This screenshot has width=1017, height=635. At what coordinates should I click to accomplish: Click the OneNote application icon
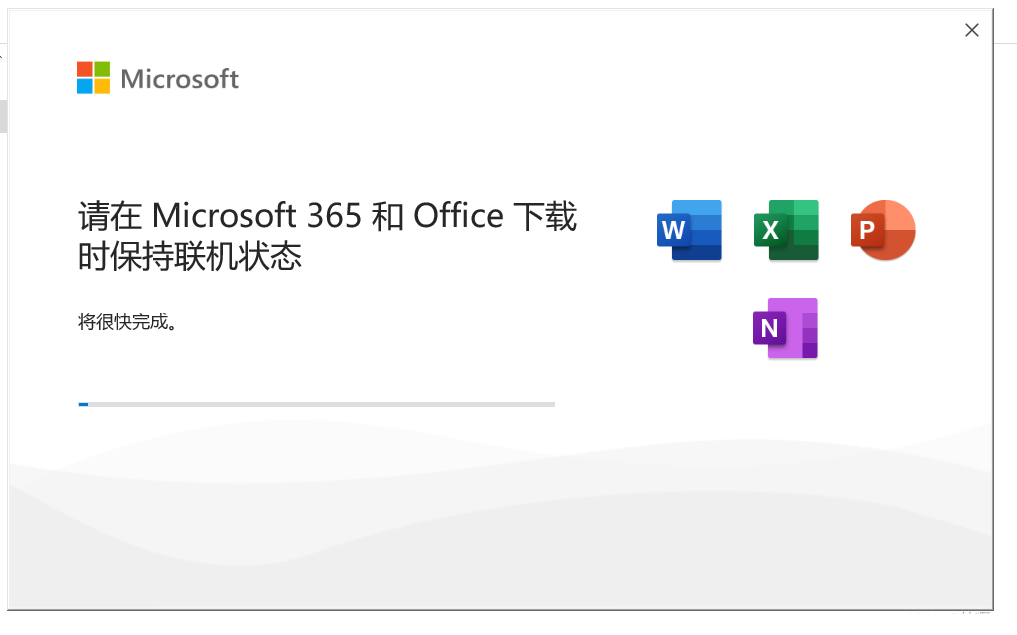click(x=785, y=328)
